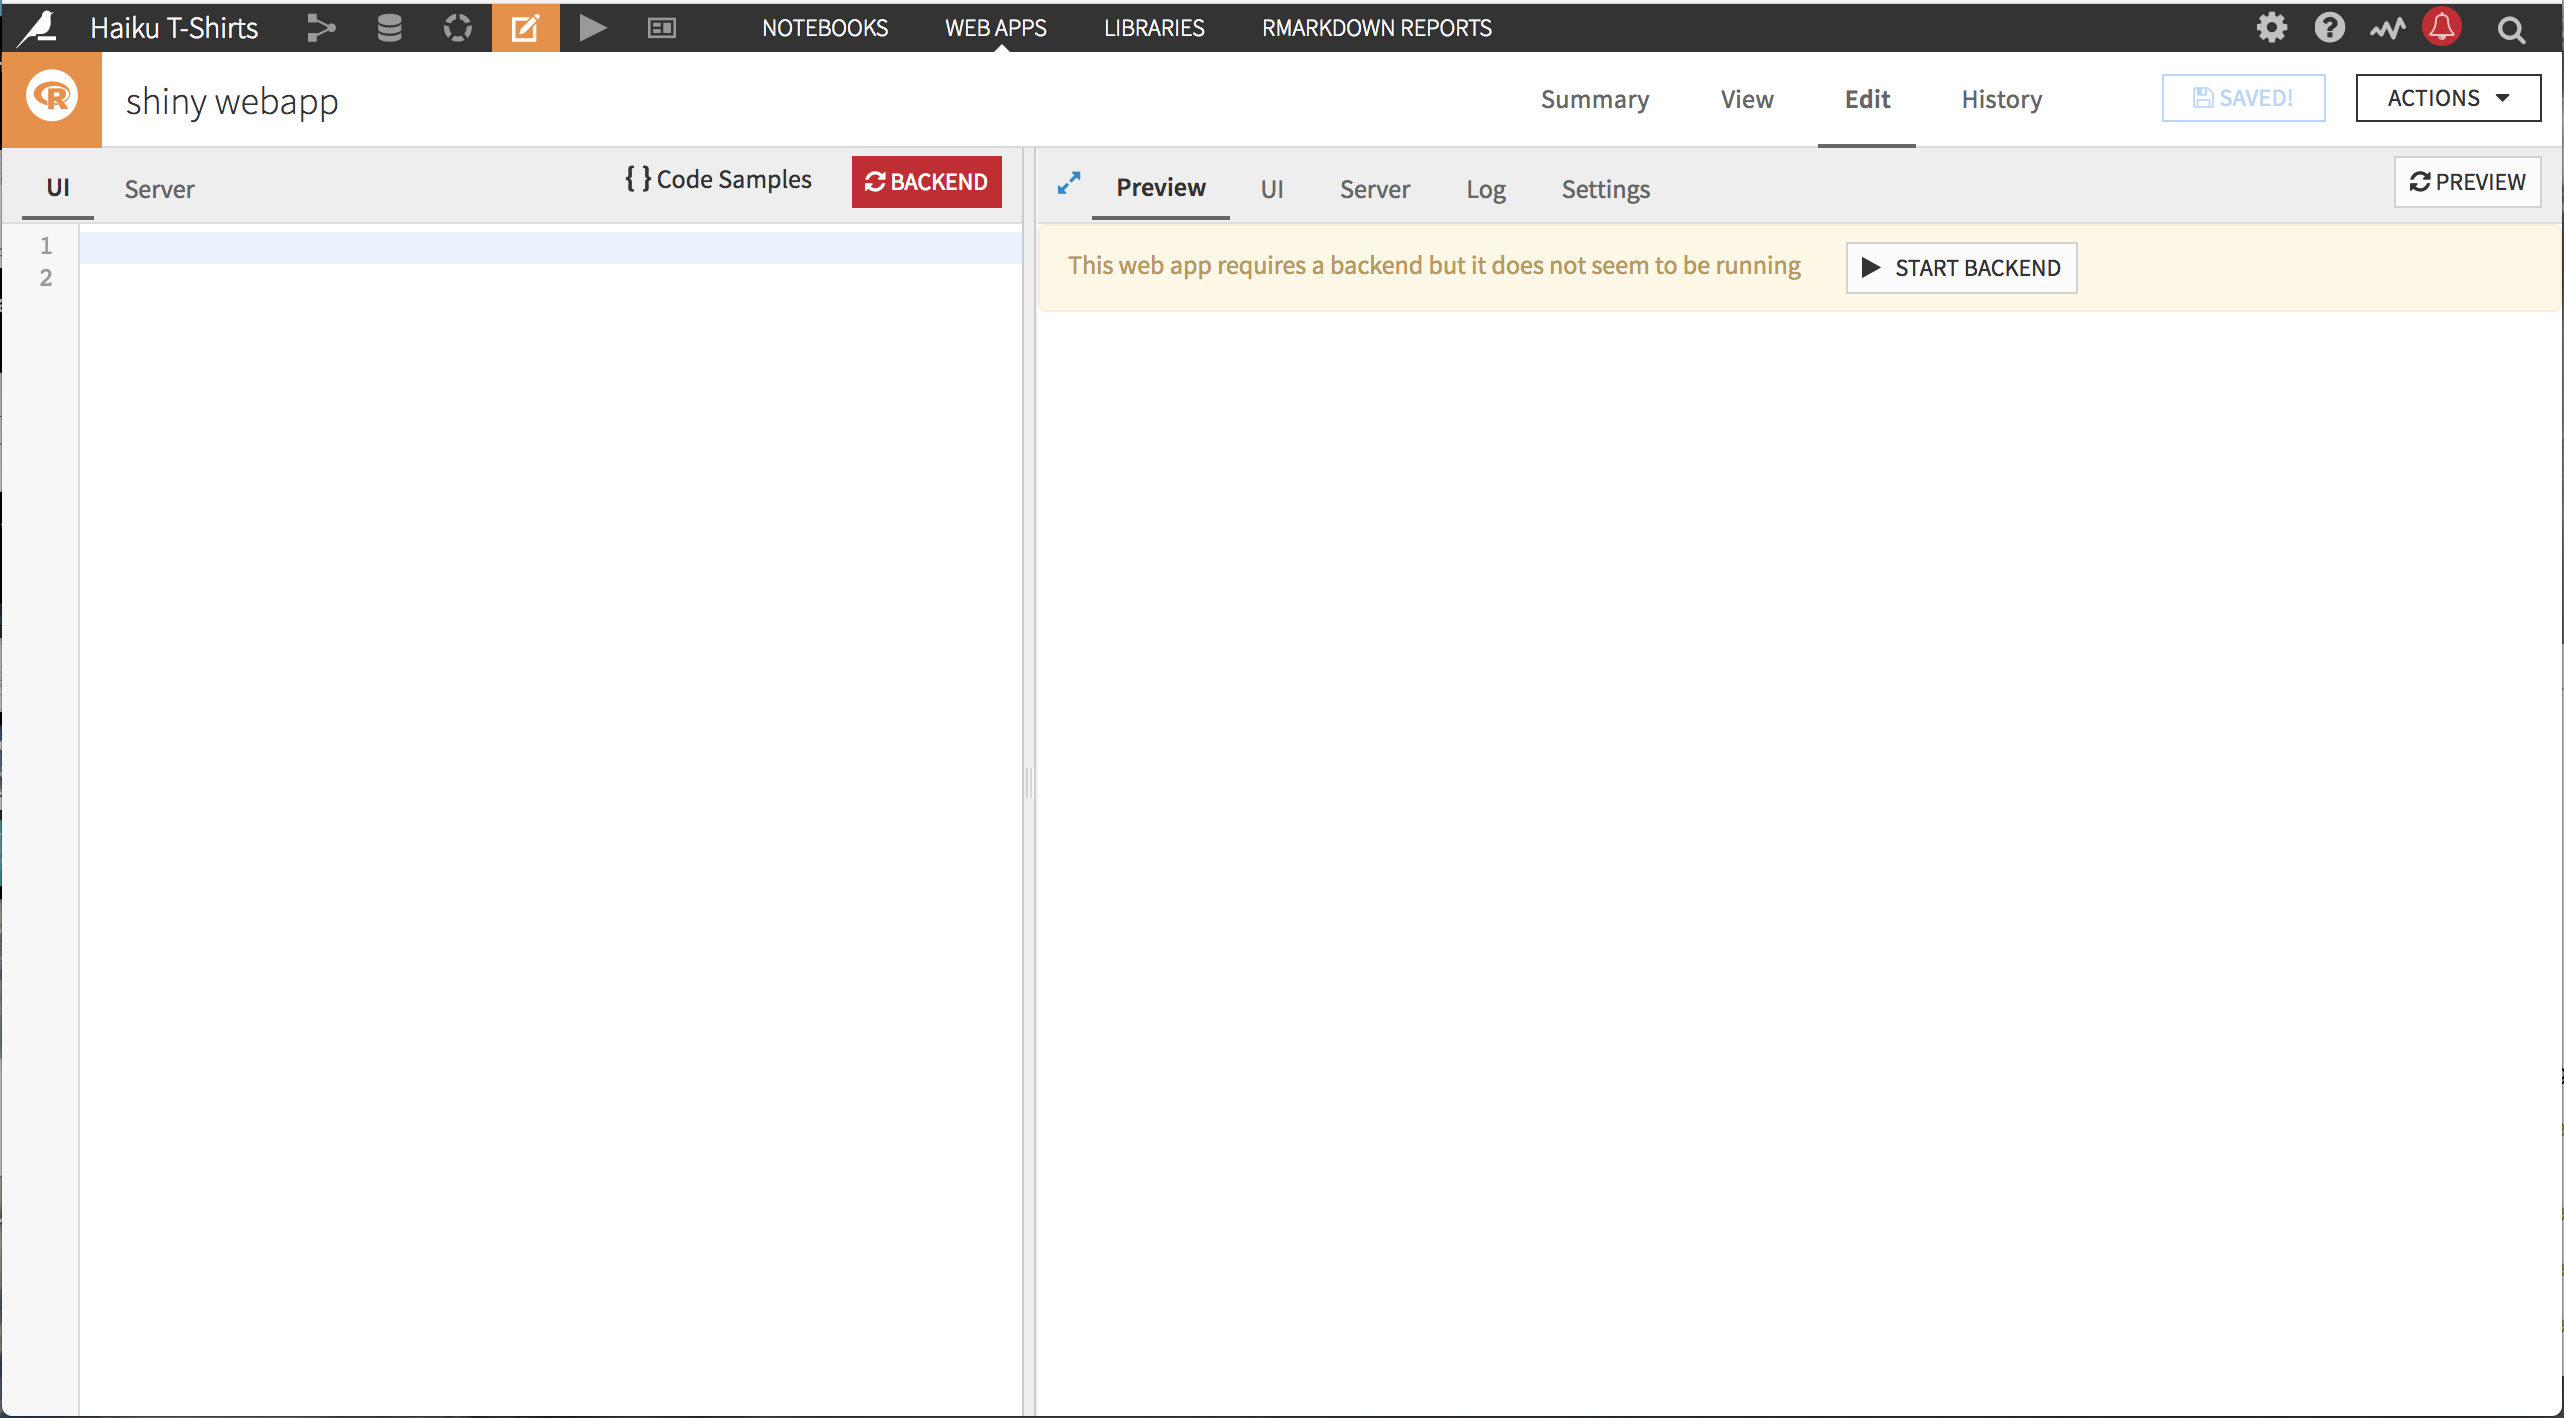The image size is (2564, 1418).
Task: Click the notifications bell icon
Action: click(2440, 26)
